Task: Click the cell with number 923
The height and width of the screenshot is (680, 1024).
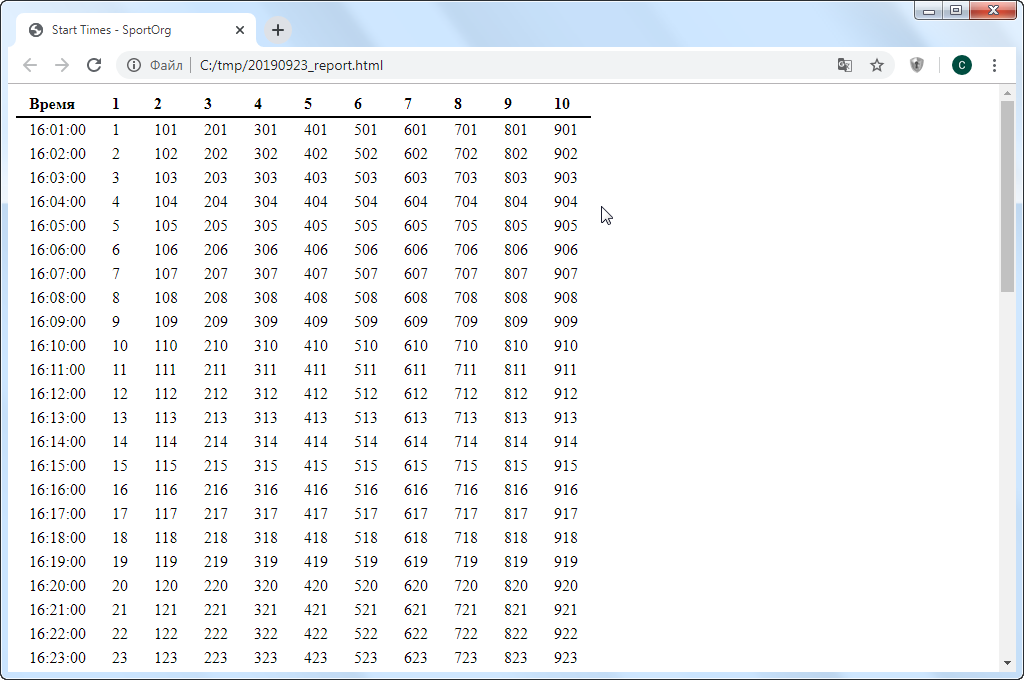Action: point(566,658)
